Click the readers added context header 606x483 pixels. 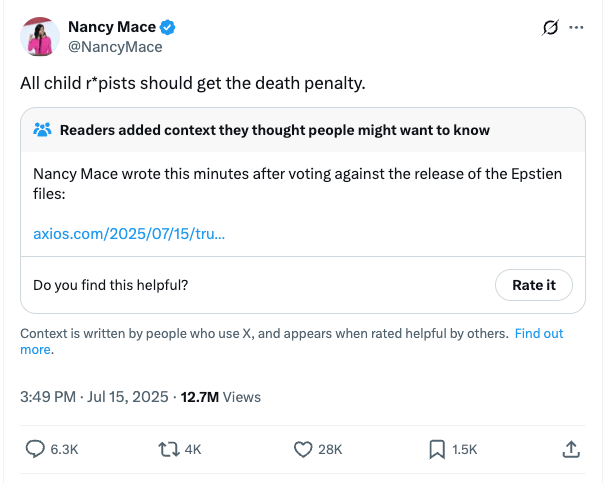pos(274,130)
